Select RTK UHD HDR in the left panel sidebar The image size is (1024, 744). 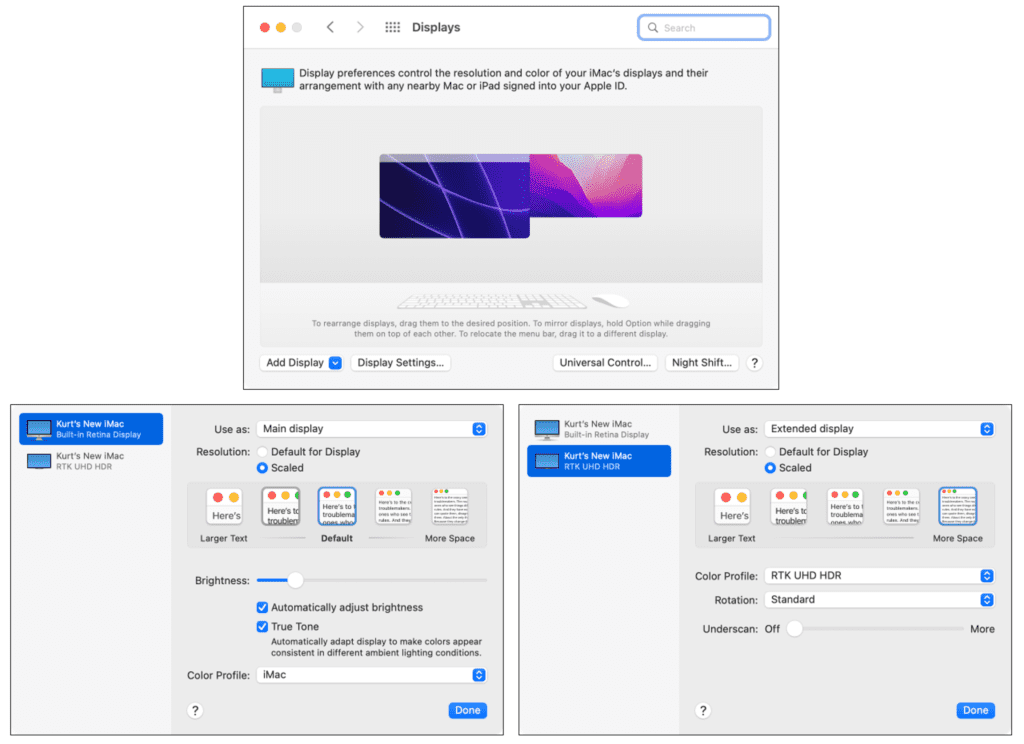click(91, 461)
